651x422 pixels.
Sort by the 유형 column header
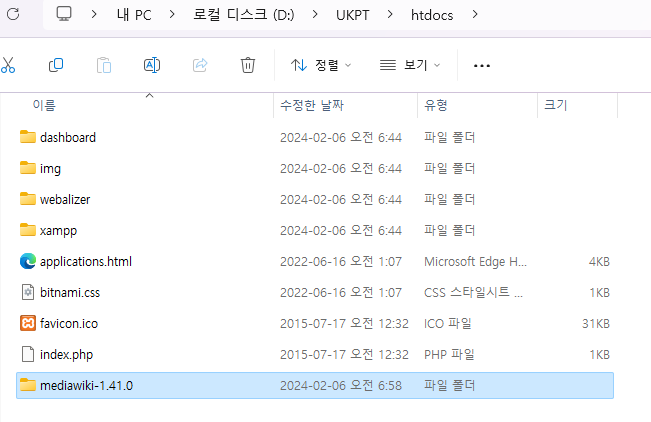[436, 106]
